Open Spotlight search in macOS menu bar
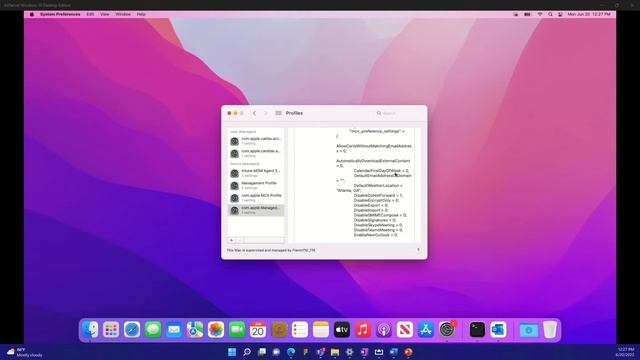Screen dimensions: 640x360 coord(550,14)
